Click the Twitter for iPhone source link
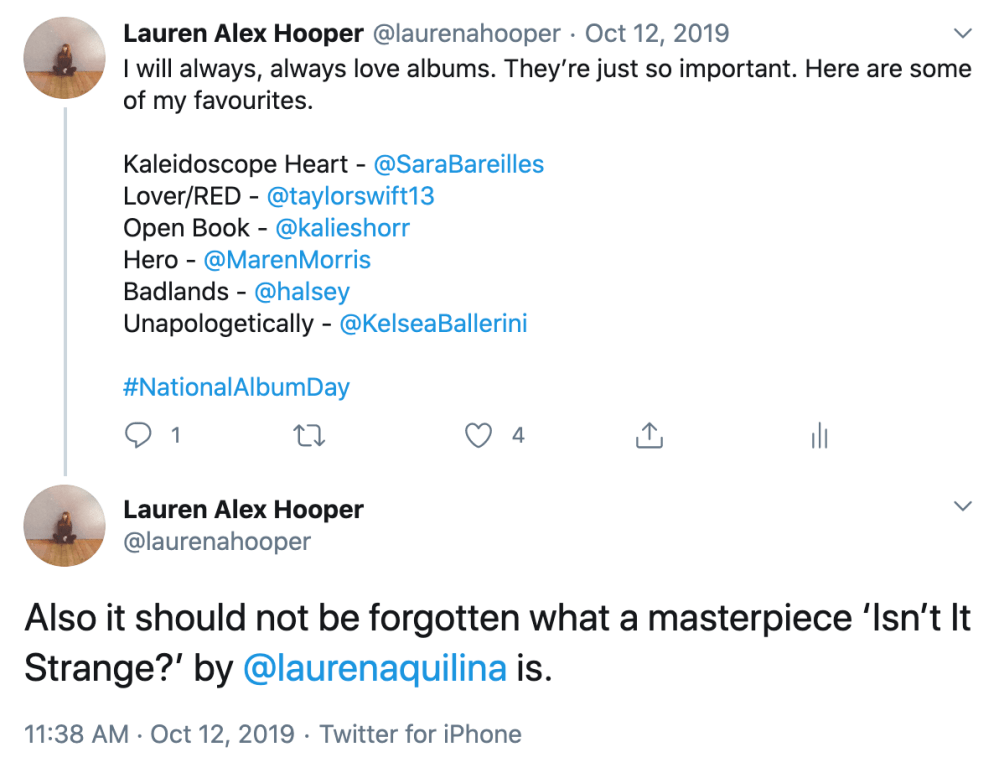The height and width of the screenshot is (773, 999). point(420,734)
